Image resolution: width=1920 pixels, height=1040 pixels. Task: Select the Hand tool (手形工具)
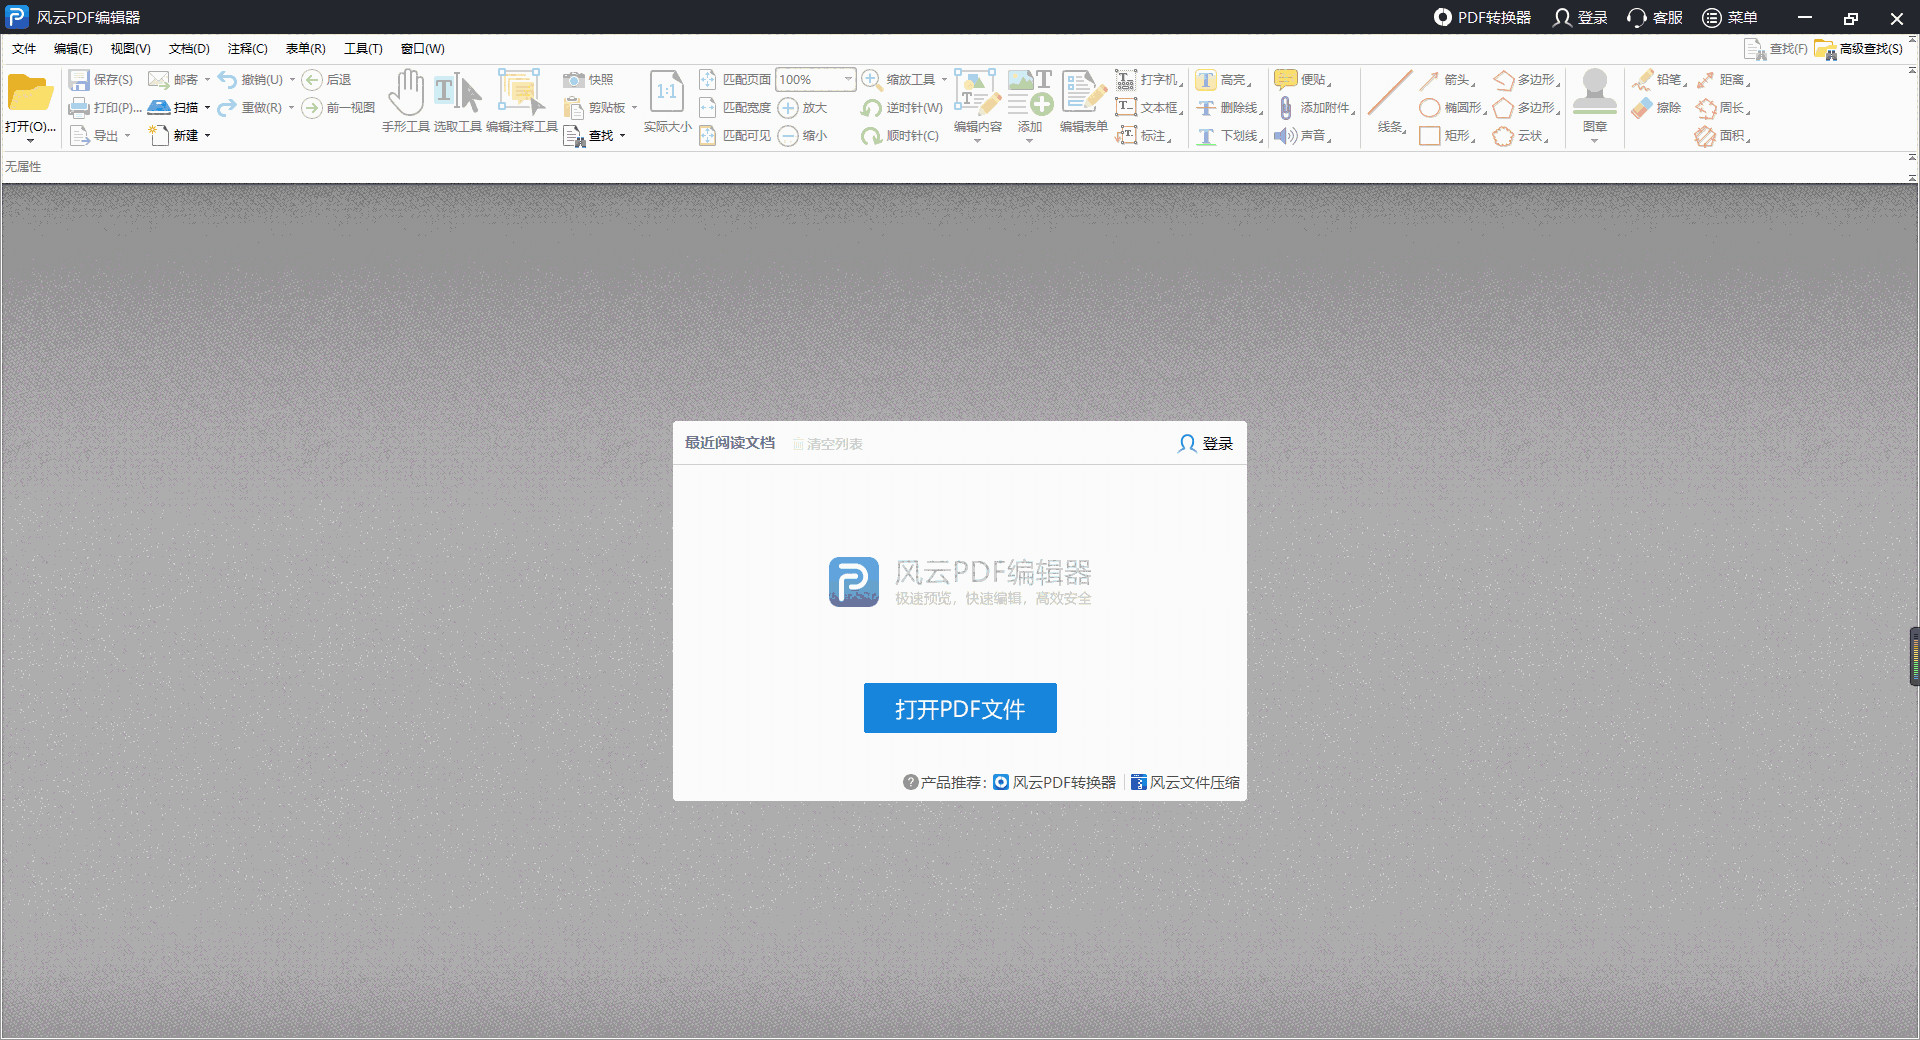point(406,93)
